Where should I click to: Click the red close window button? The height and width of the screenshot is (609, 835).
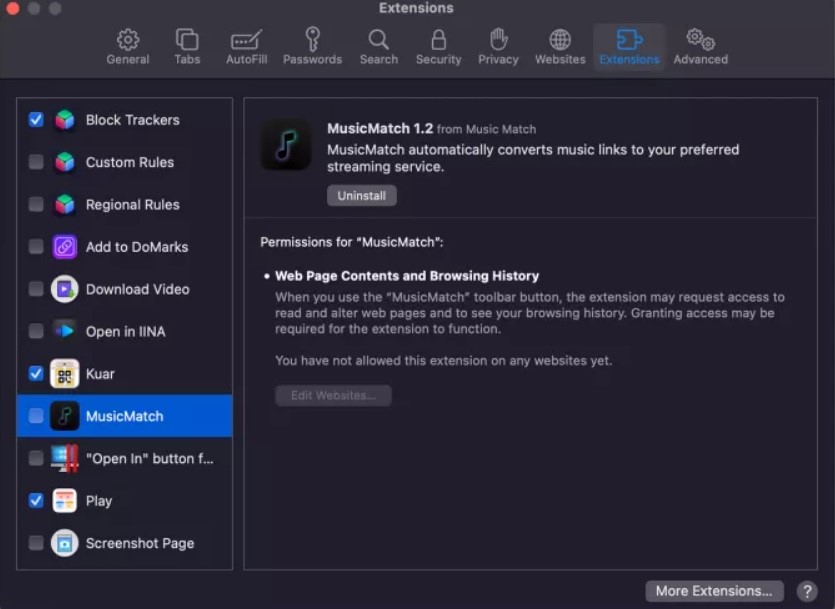pos(12,8)
